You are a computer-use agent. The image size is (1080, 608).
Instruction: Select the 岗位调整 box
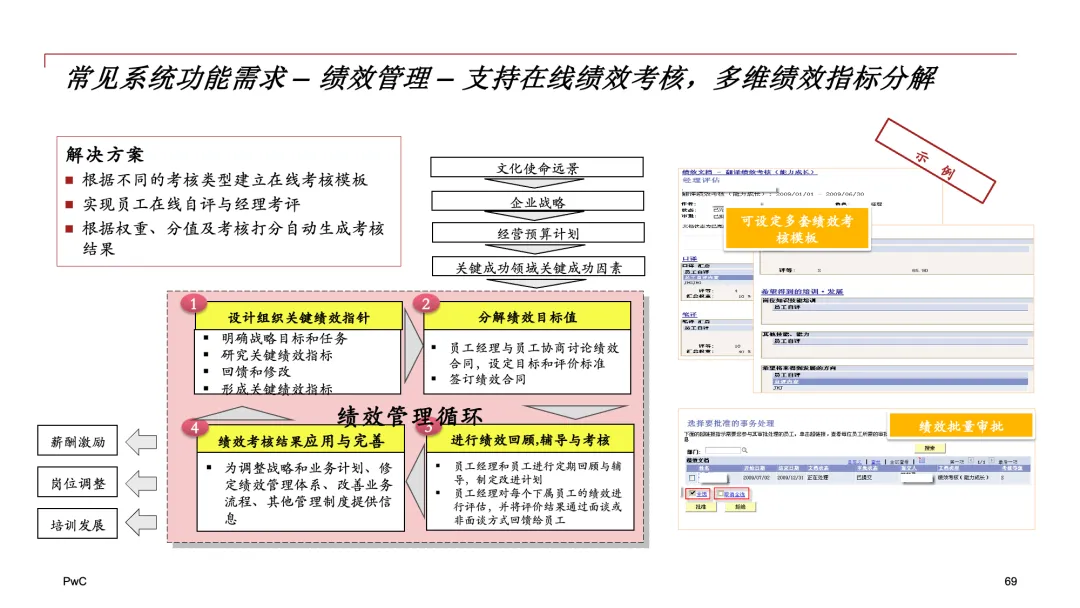click(77, 483)
